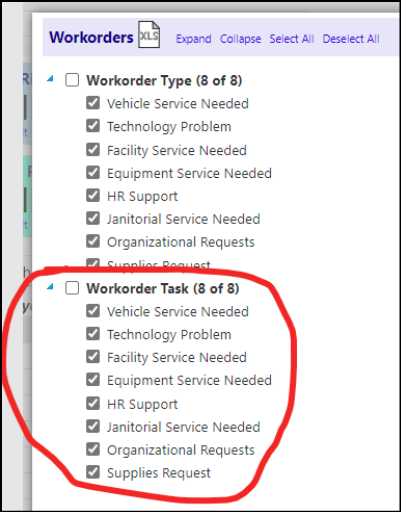Uncheck Equipment Service Needed under Workorder Type
Image resolution: width=401 pixels, height=512 pixels.
click(x=93, y=173)
